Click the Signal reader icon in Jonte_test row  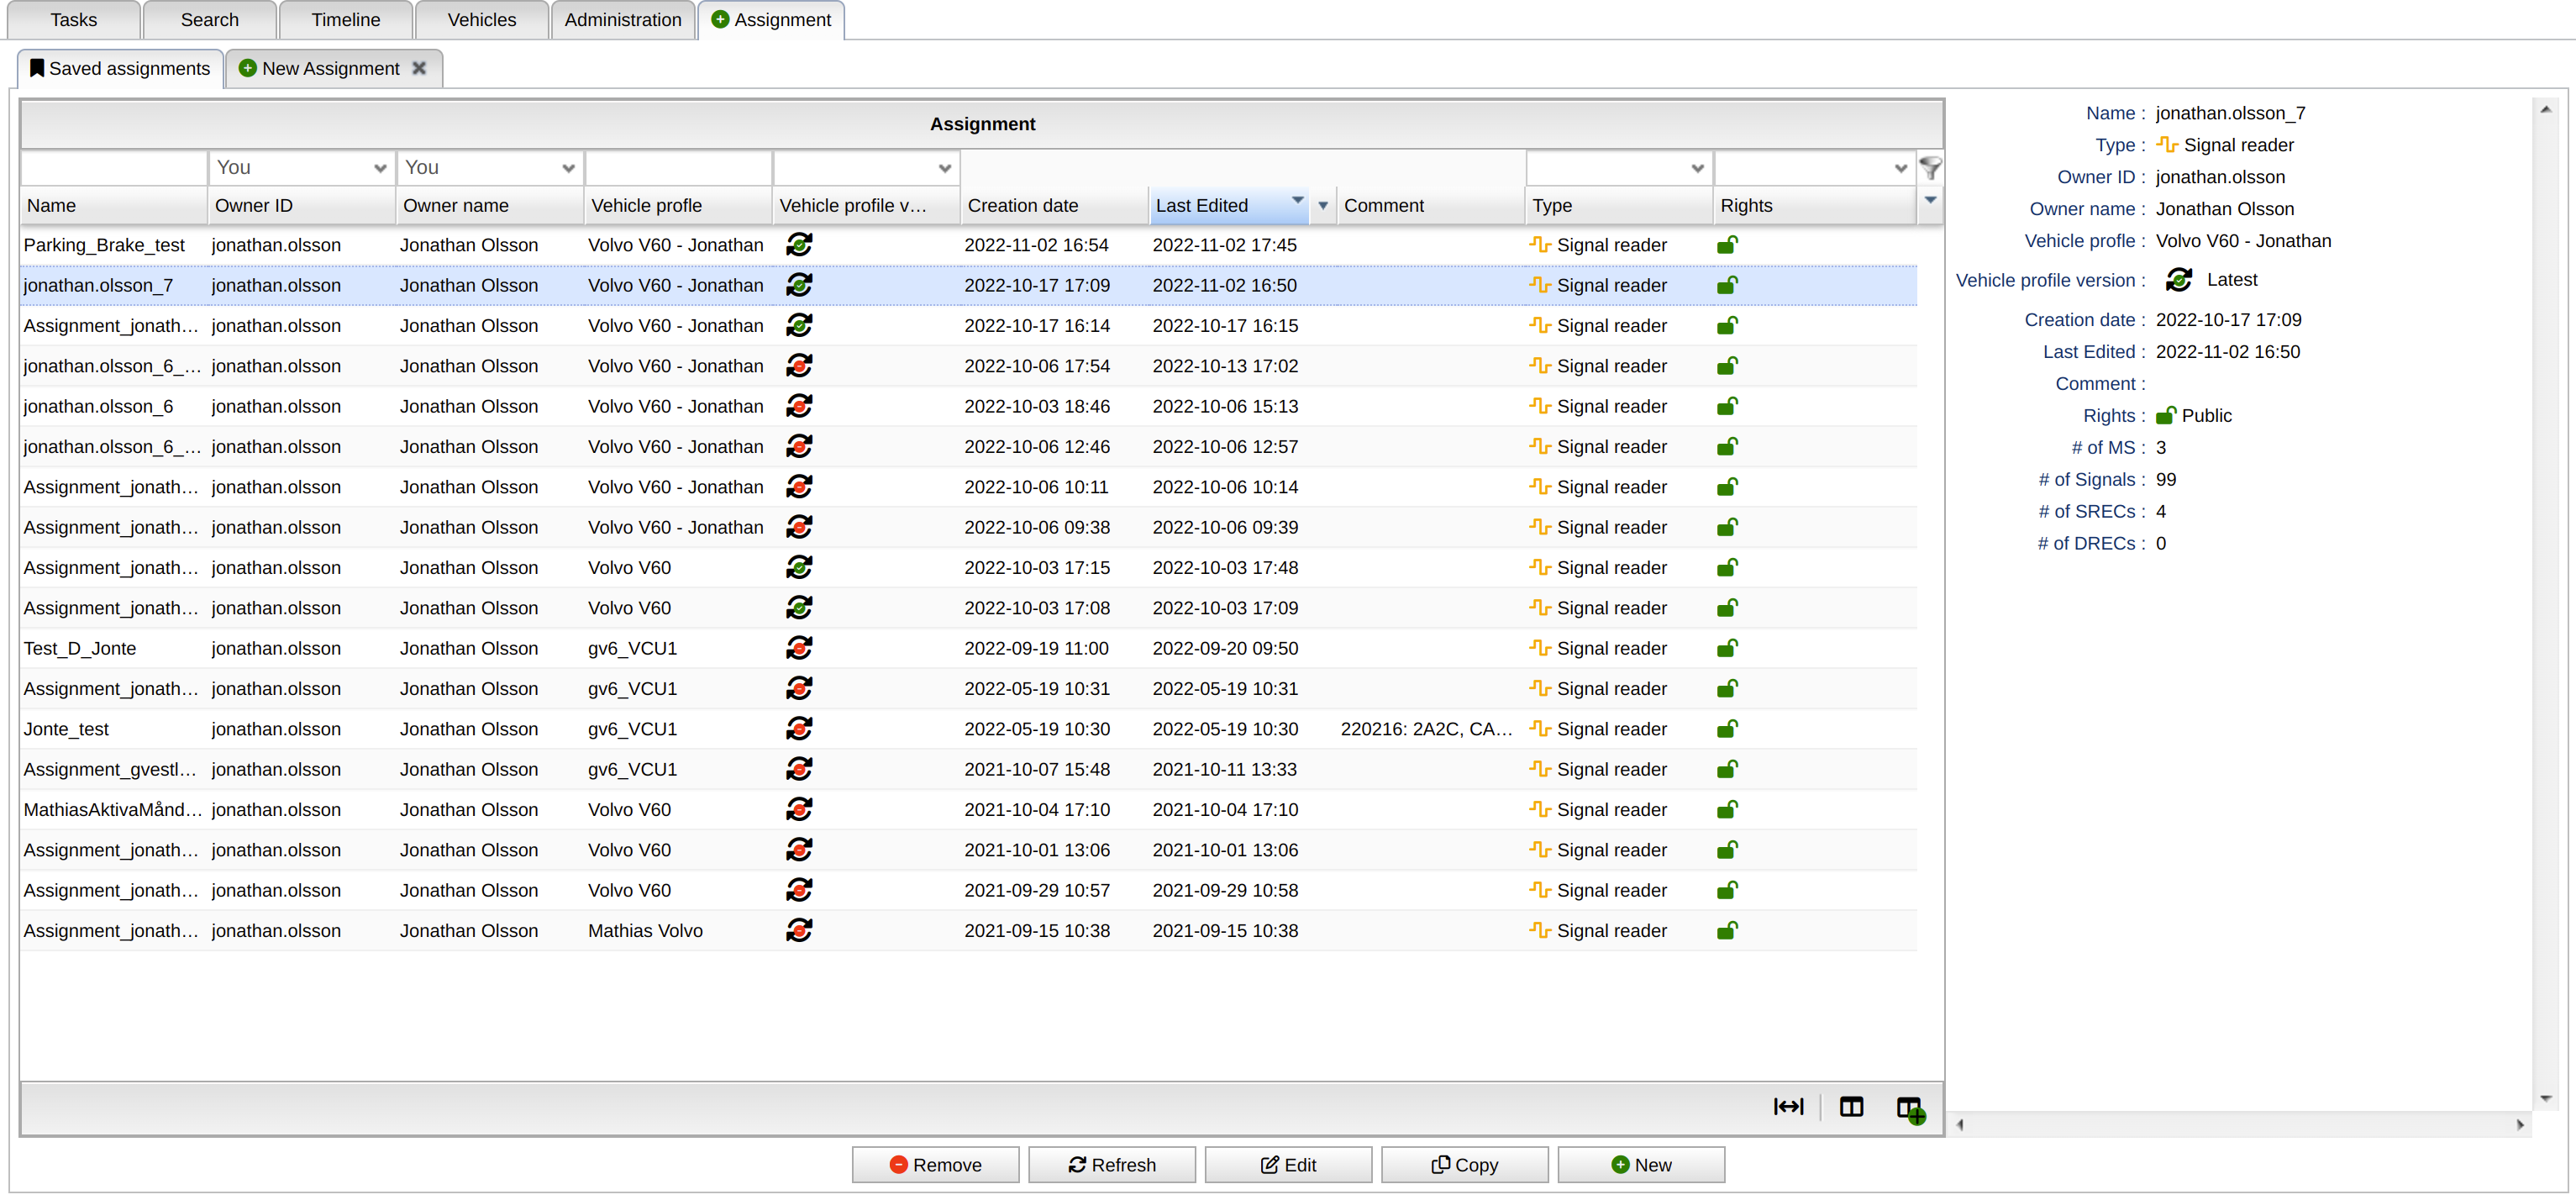point(1539,729)
